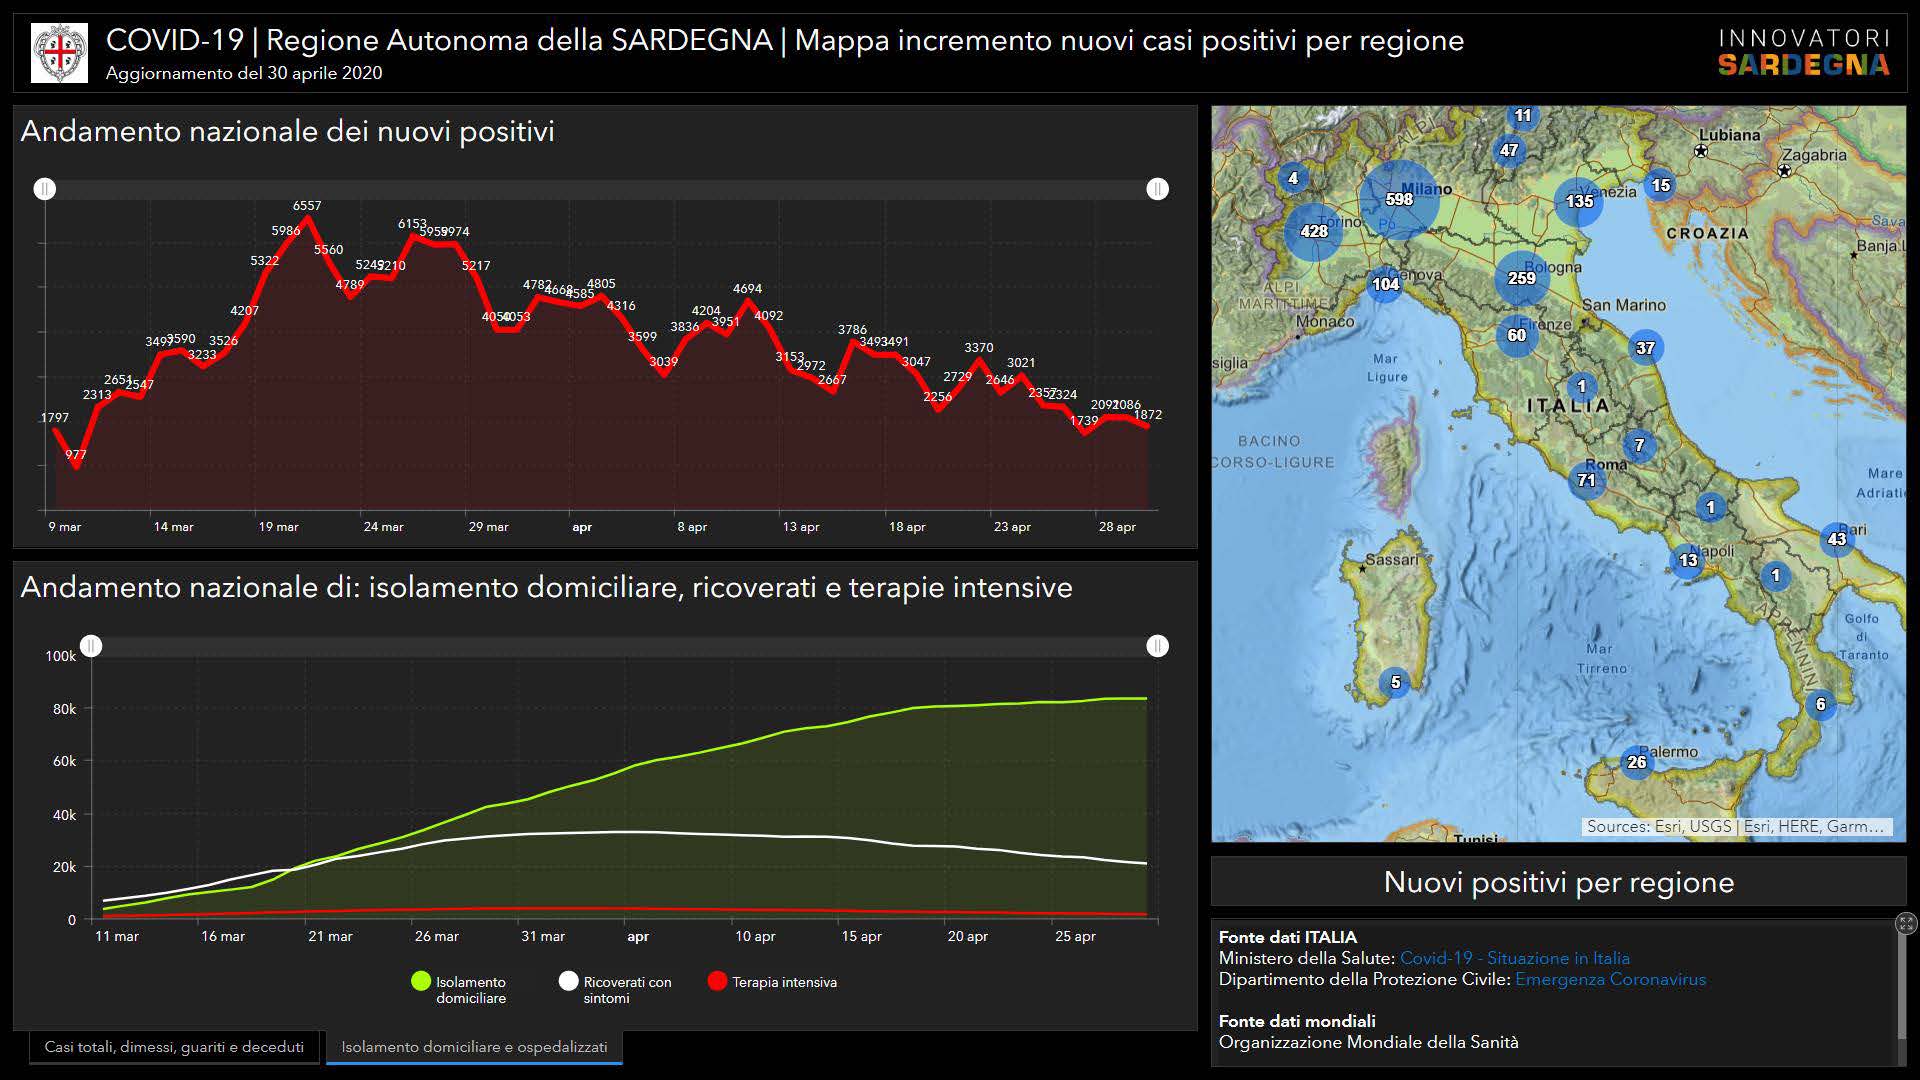
Task: Click left range handle of new positives chart
Action: pos(45,189)
